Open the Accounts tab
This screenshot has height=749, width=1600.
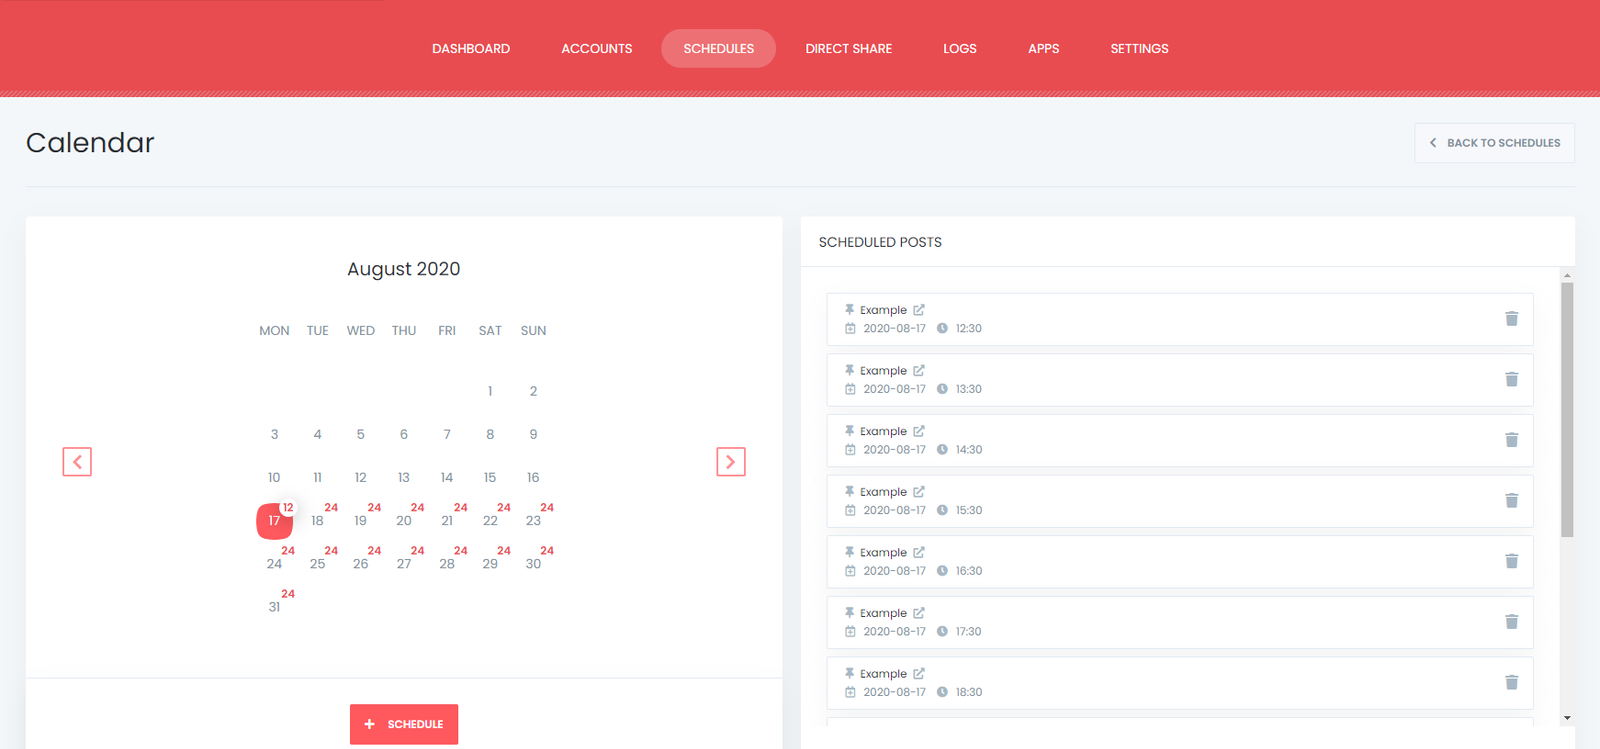597,48
